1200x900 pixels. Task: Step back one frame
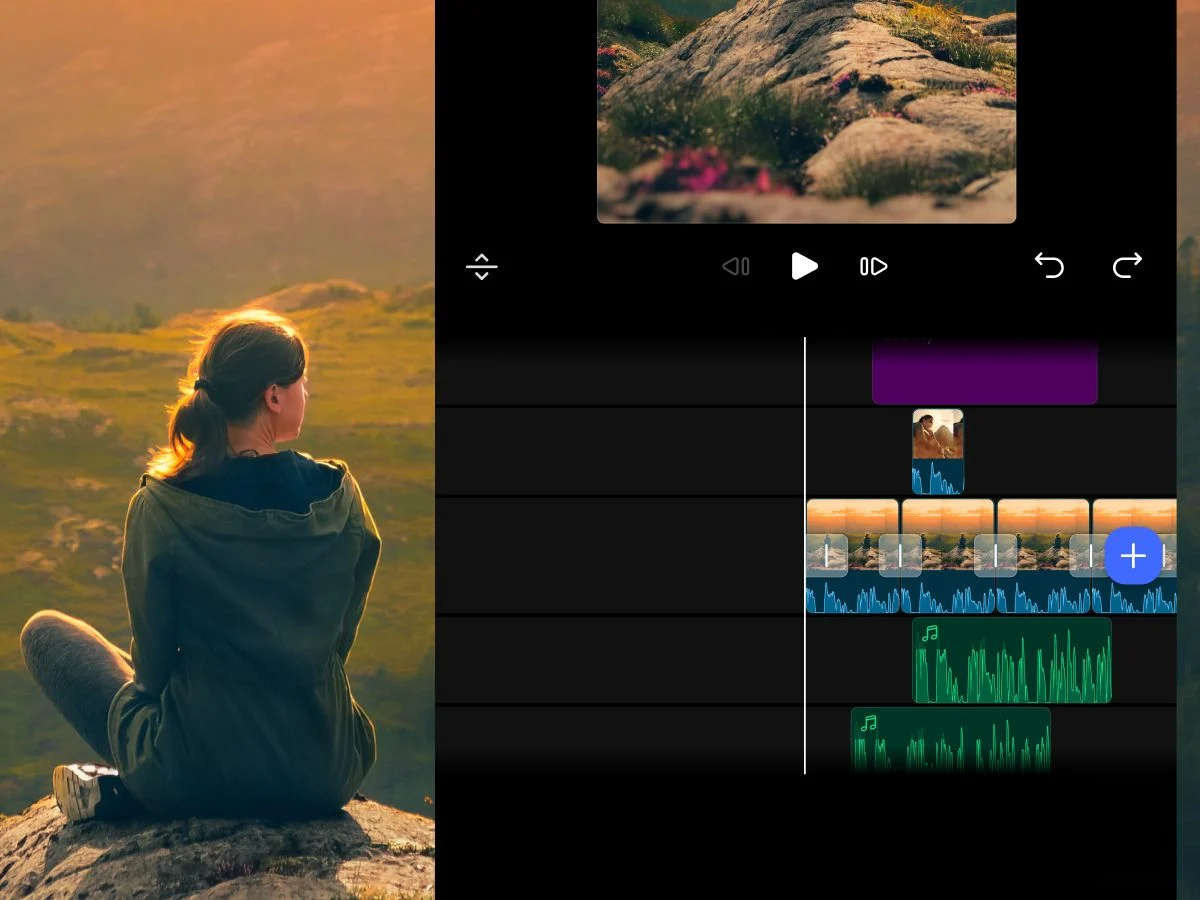pos(736,267)
